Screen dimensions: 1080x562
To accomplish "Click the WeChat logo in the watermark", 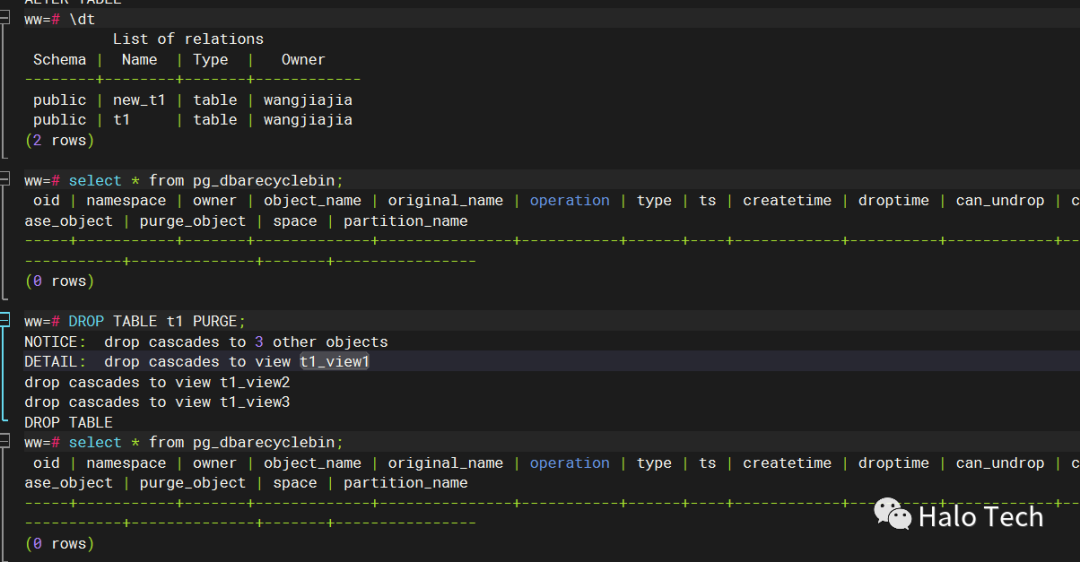I will click(892, 514).
